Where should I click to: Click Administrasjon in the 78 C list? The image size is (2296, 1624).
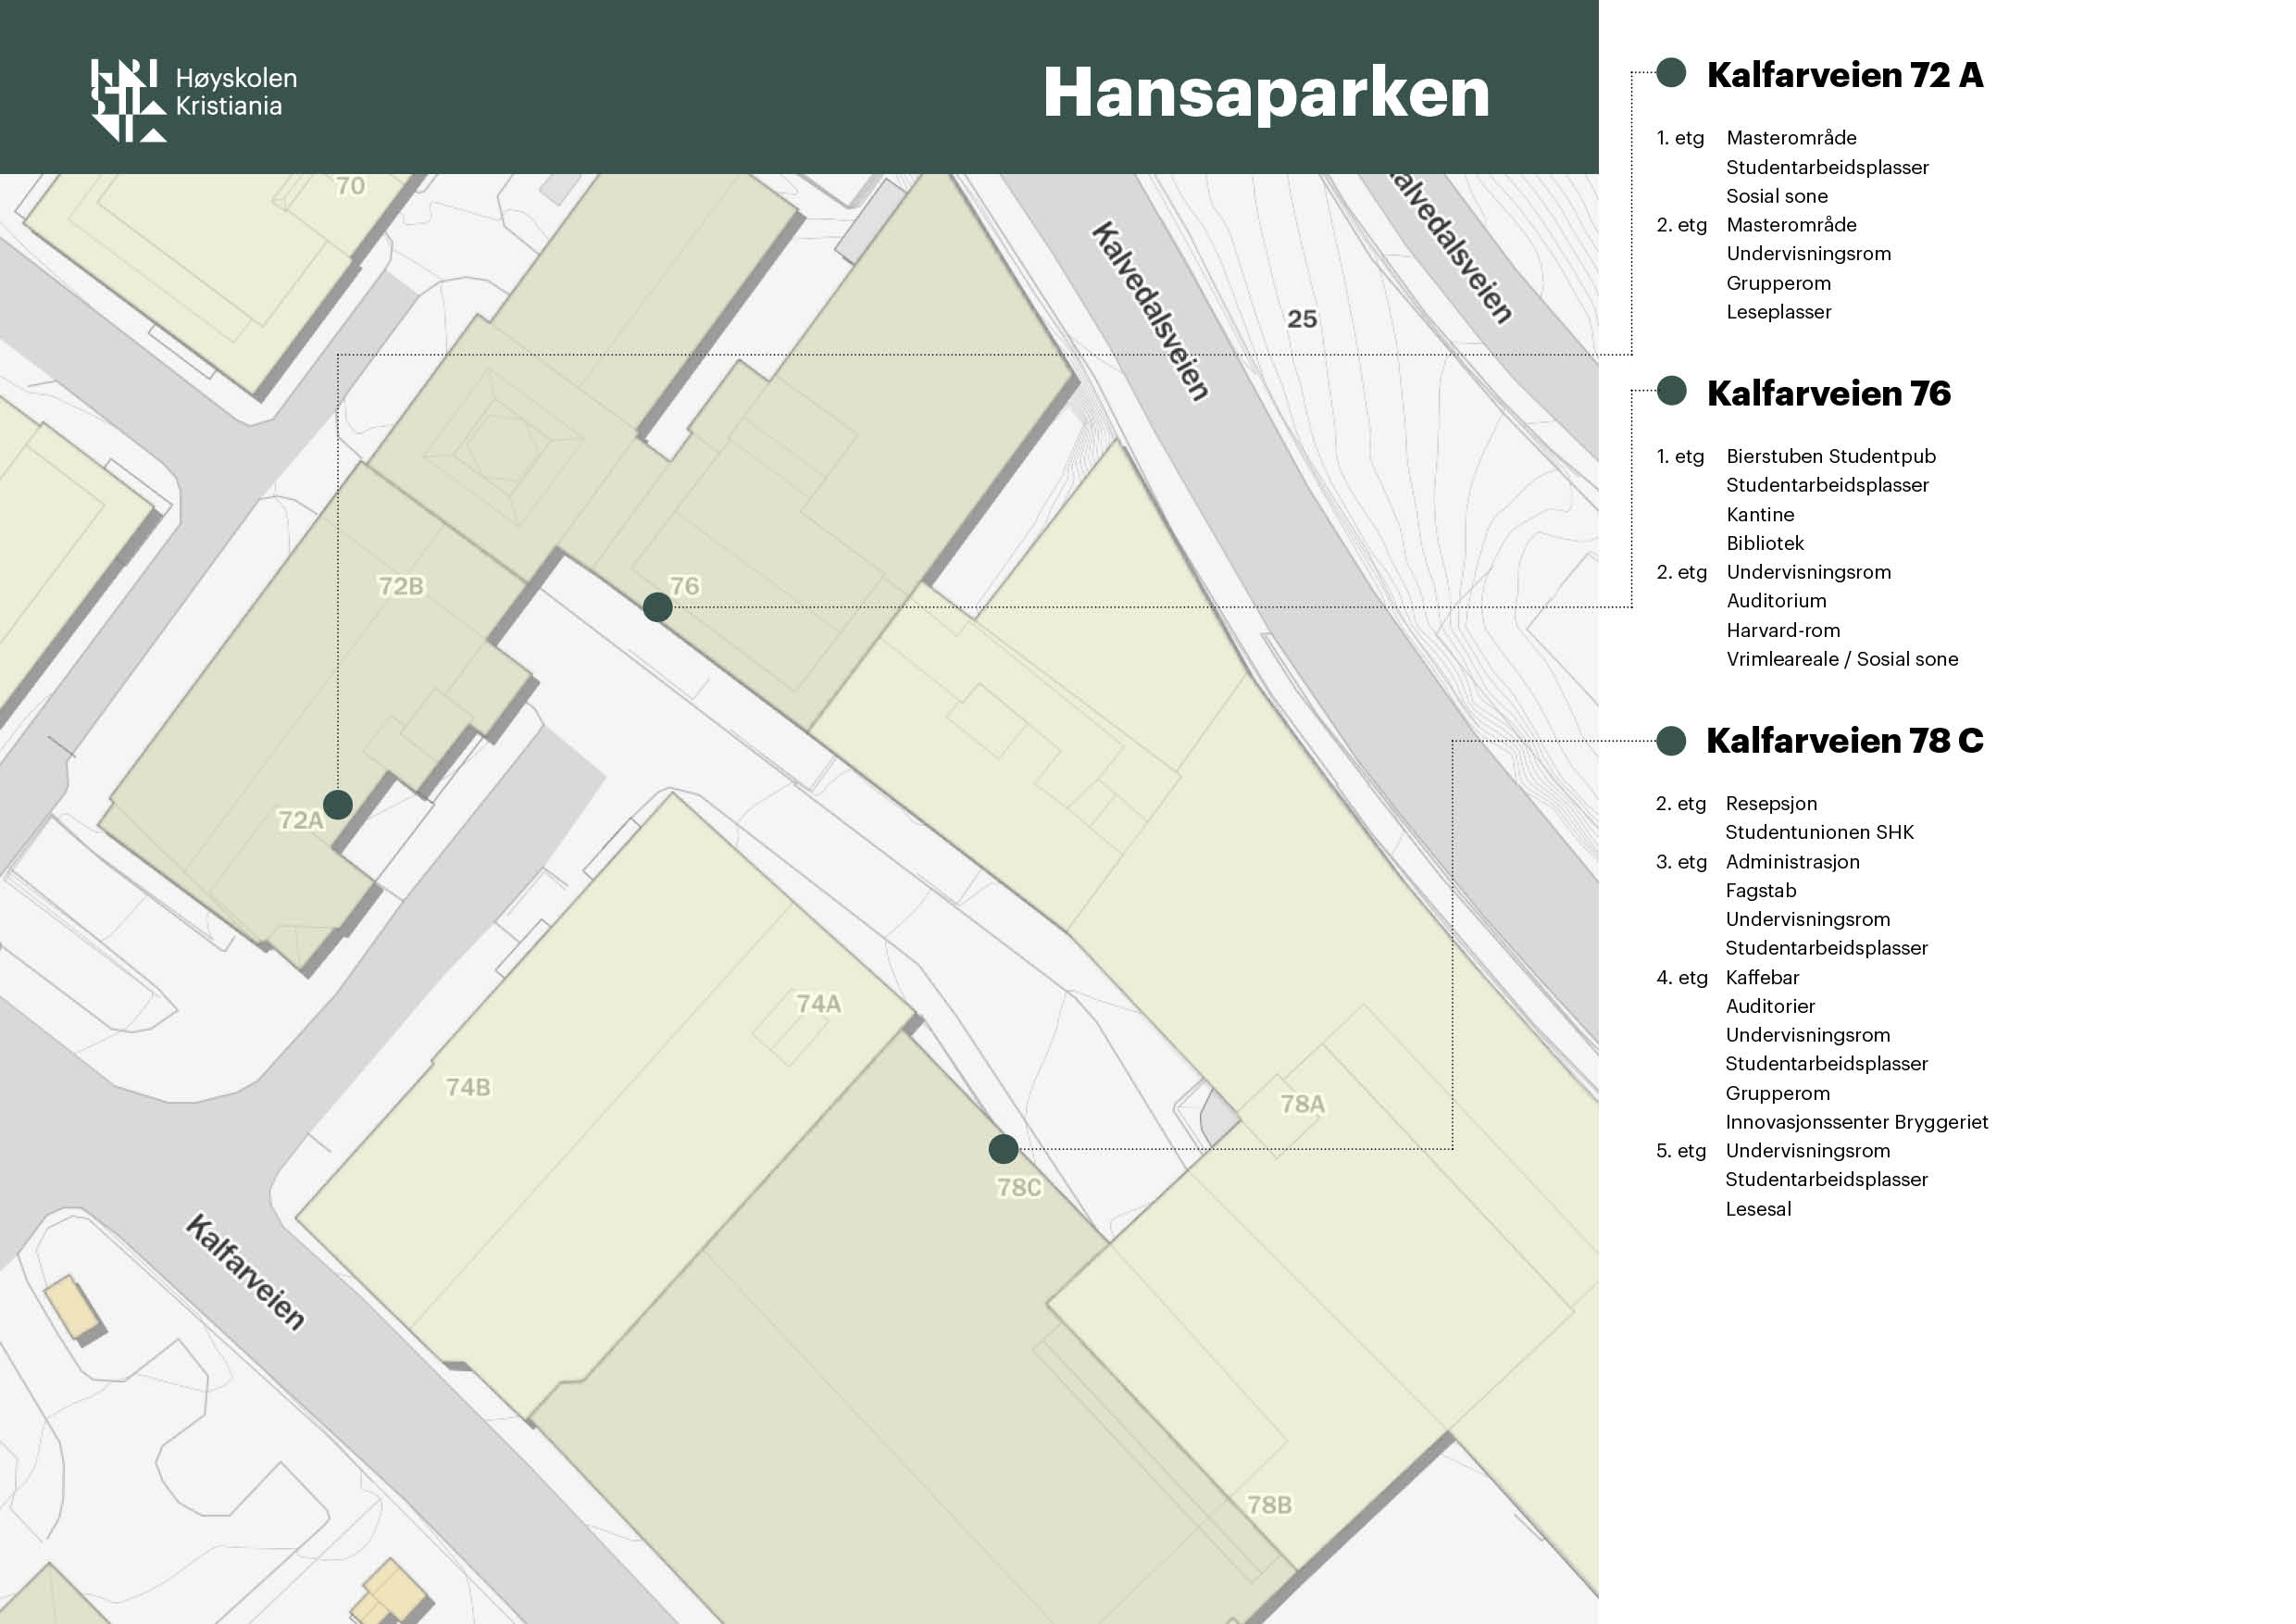(1792, 862)
